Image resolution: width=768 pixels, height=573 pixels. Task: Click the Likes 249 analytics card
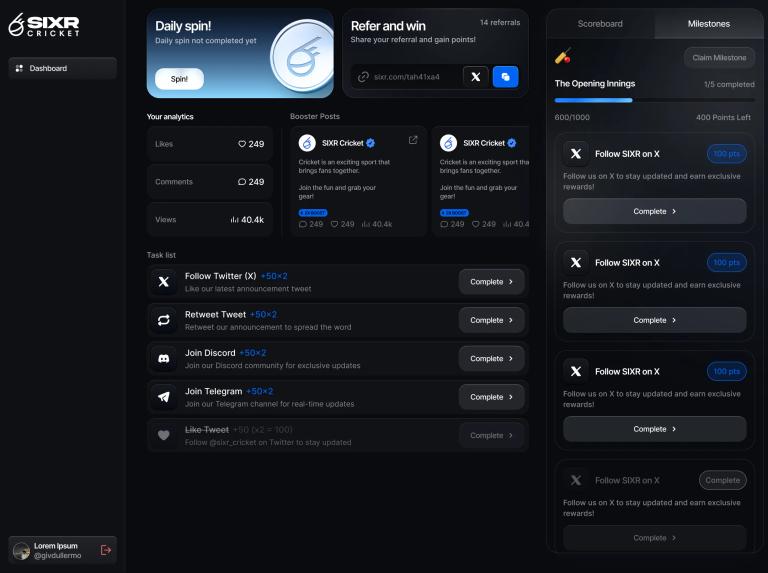pos(210,144)
